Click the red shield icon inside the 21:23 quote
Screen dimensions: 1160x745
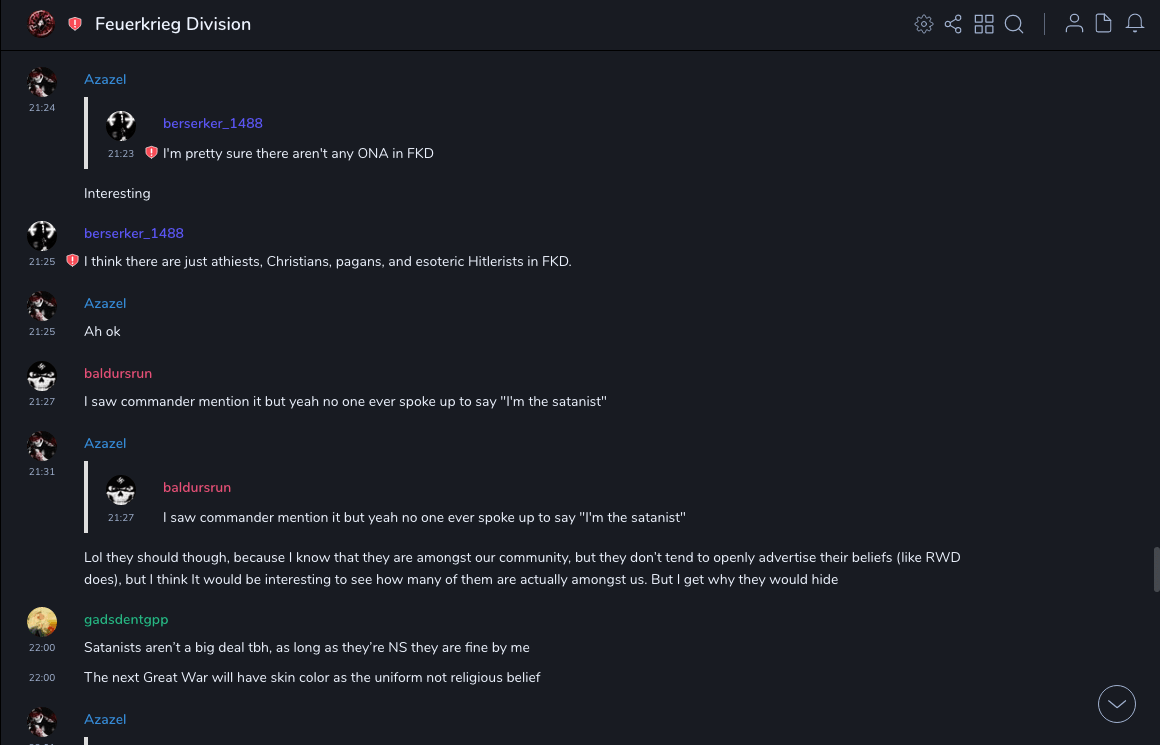(151, 153)
